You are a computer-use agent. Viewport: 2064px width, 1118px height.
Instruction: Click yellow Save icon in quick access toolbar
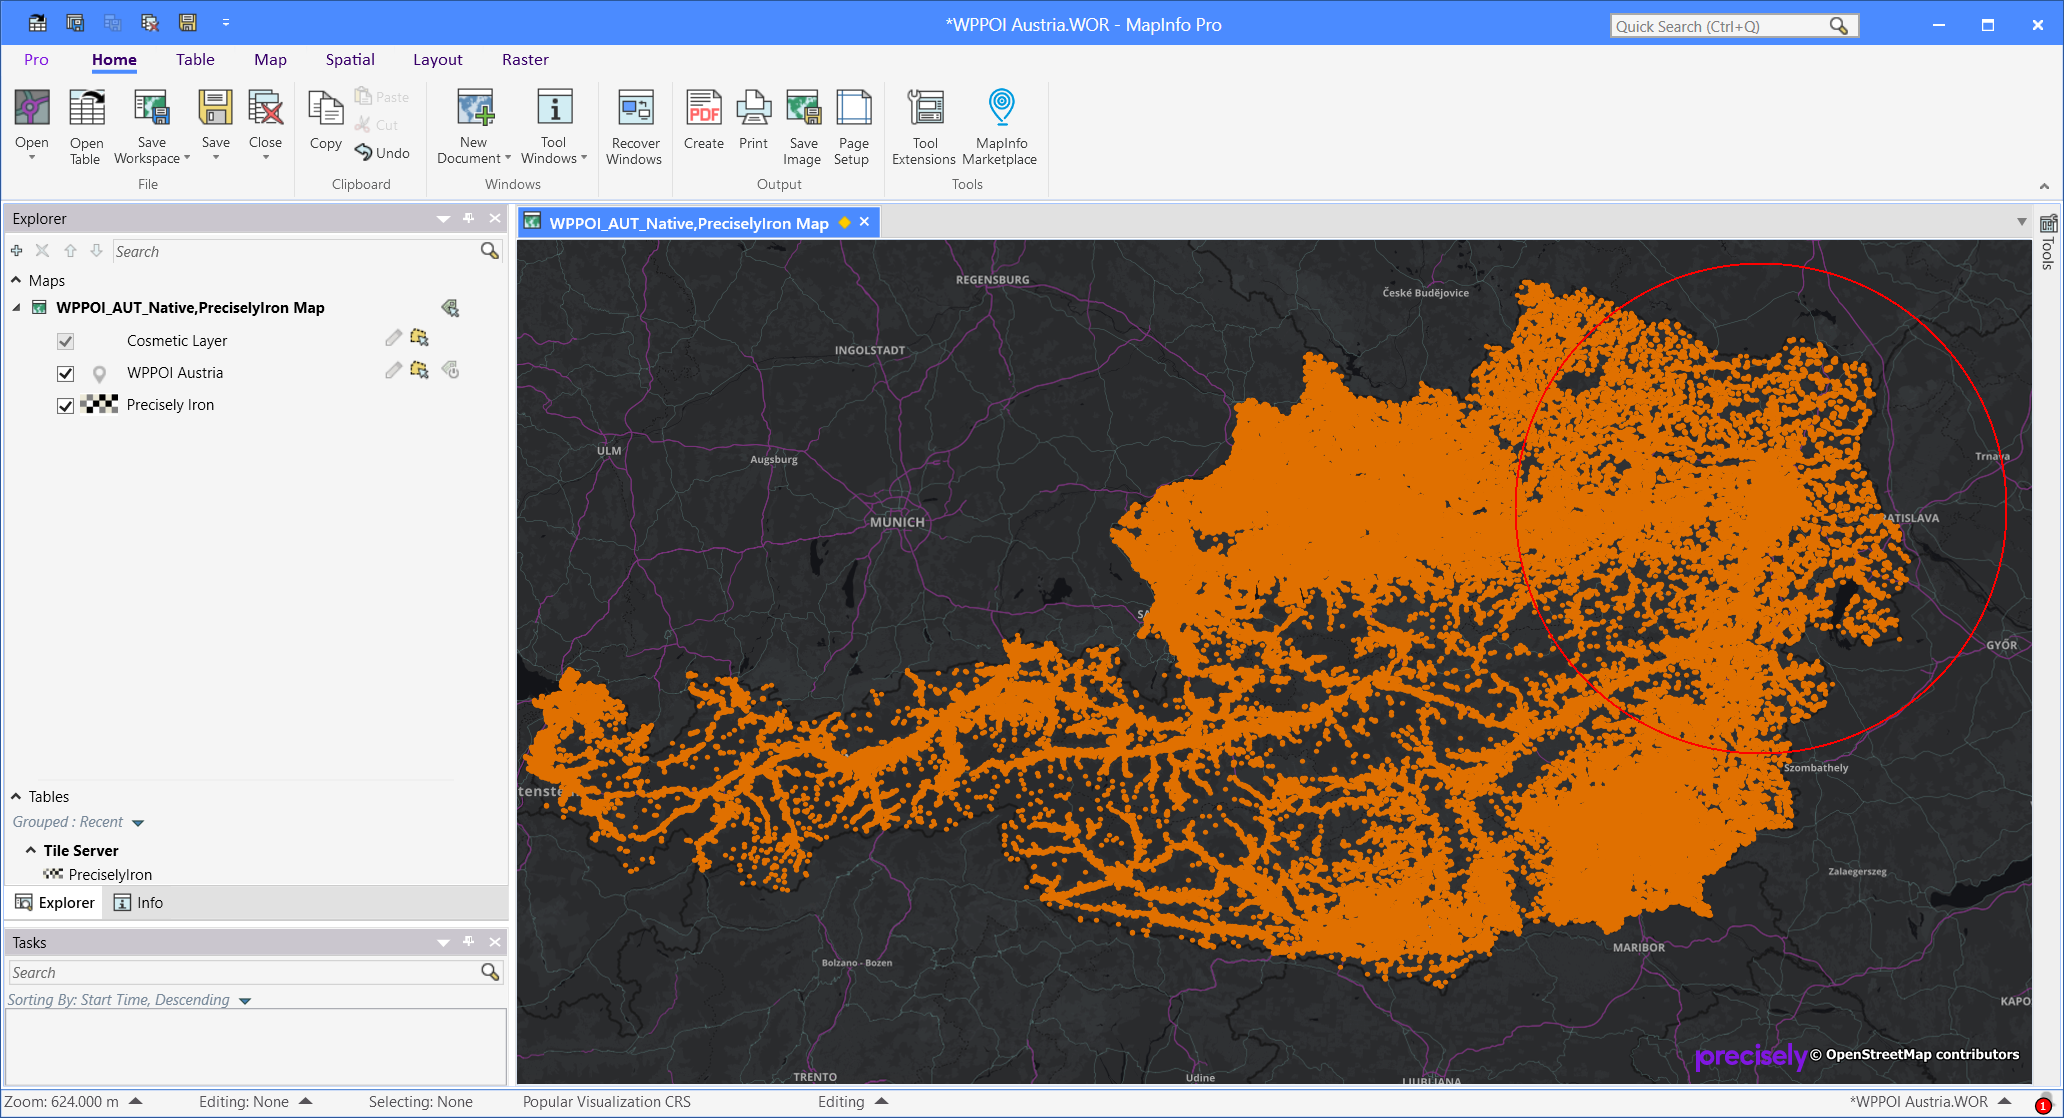[187, 22]
